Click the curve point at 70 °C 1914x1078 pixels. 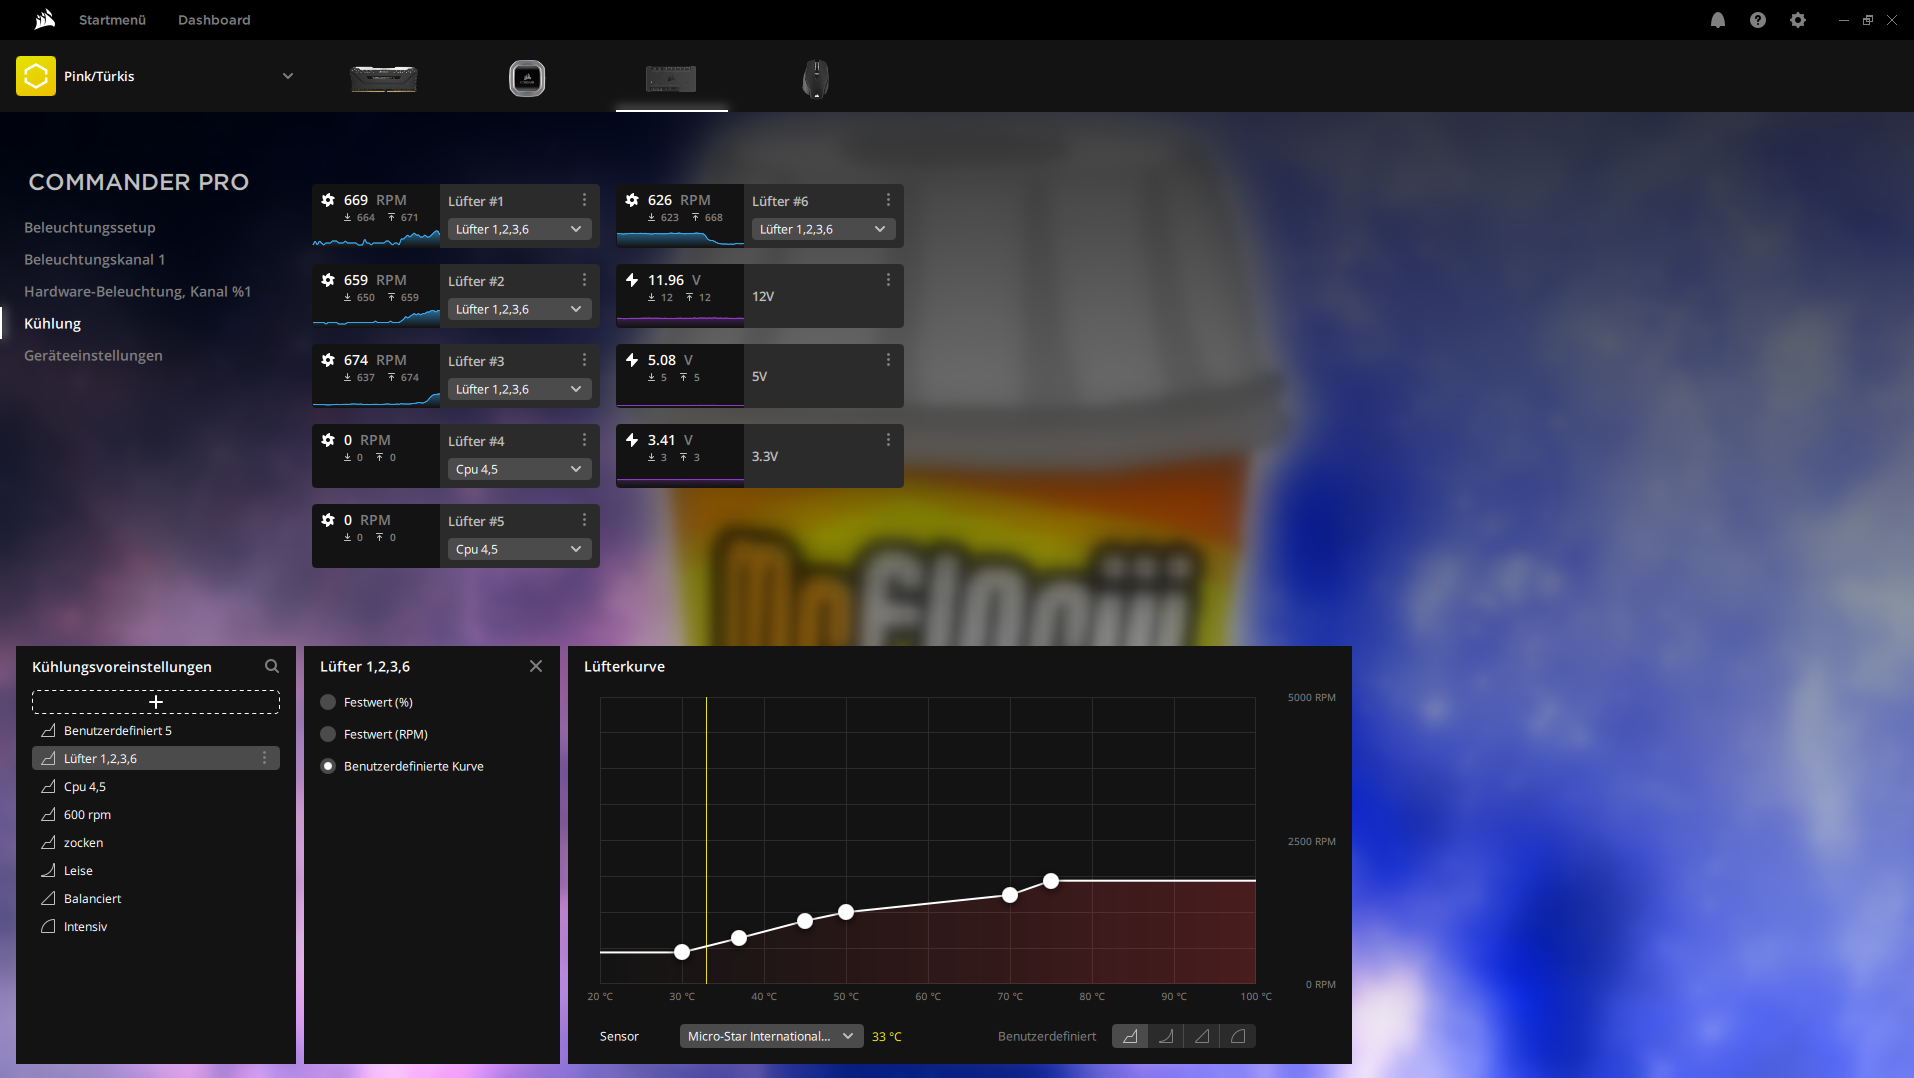pyautogui.click(x=1010, y=895)
